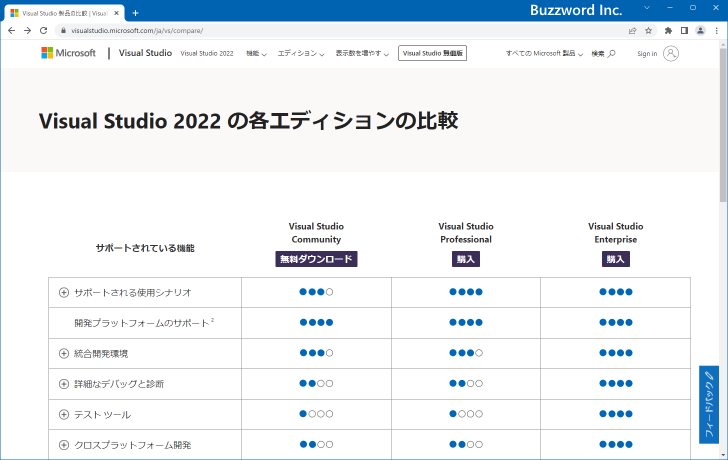Open すべての Microsoft 製品 dropdown
The height and width of the screenshot is (460, 728).
(544, 53)
